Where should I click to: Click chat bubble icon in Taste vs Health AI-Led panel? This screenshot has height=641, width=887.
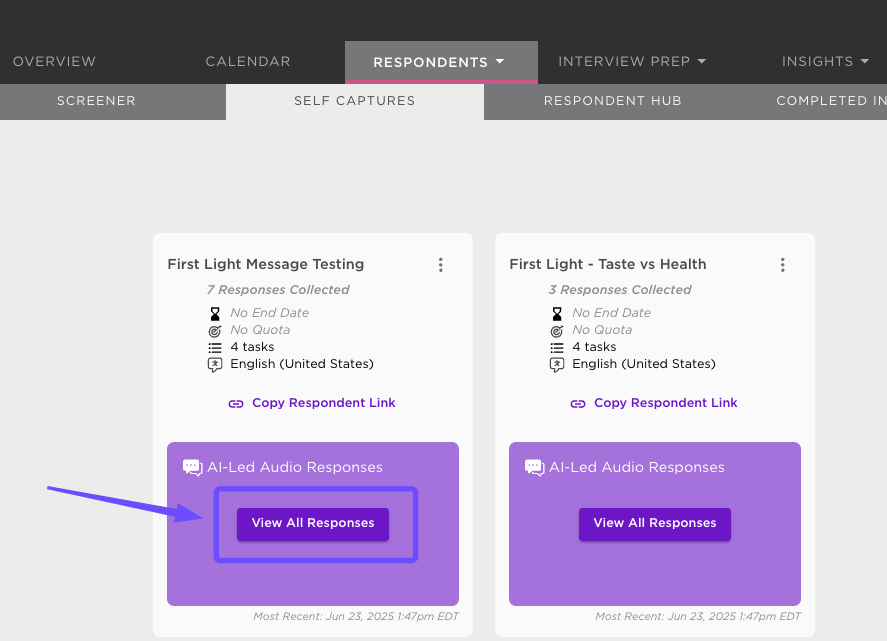click(x=535, y=467)
